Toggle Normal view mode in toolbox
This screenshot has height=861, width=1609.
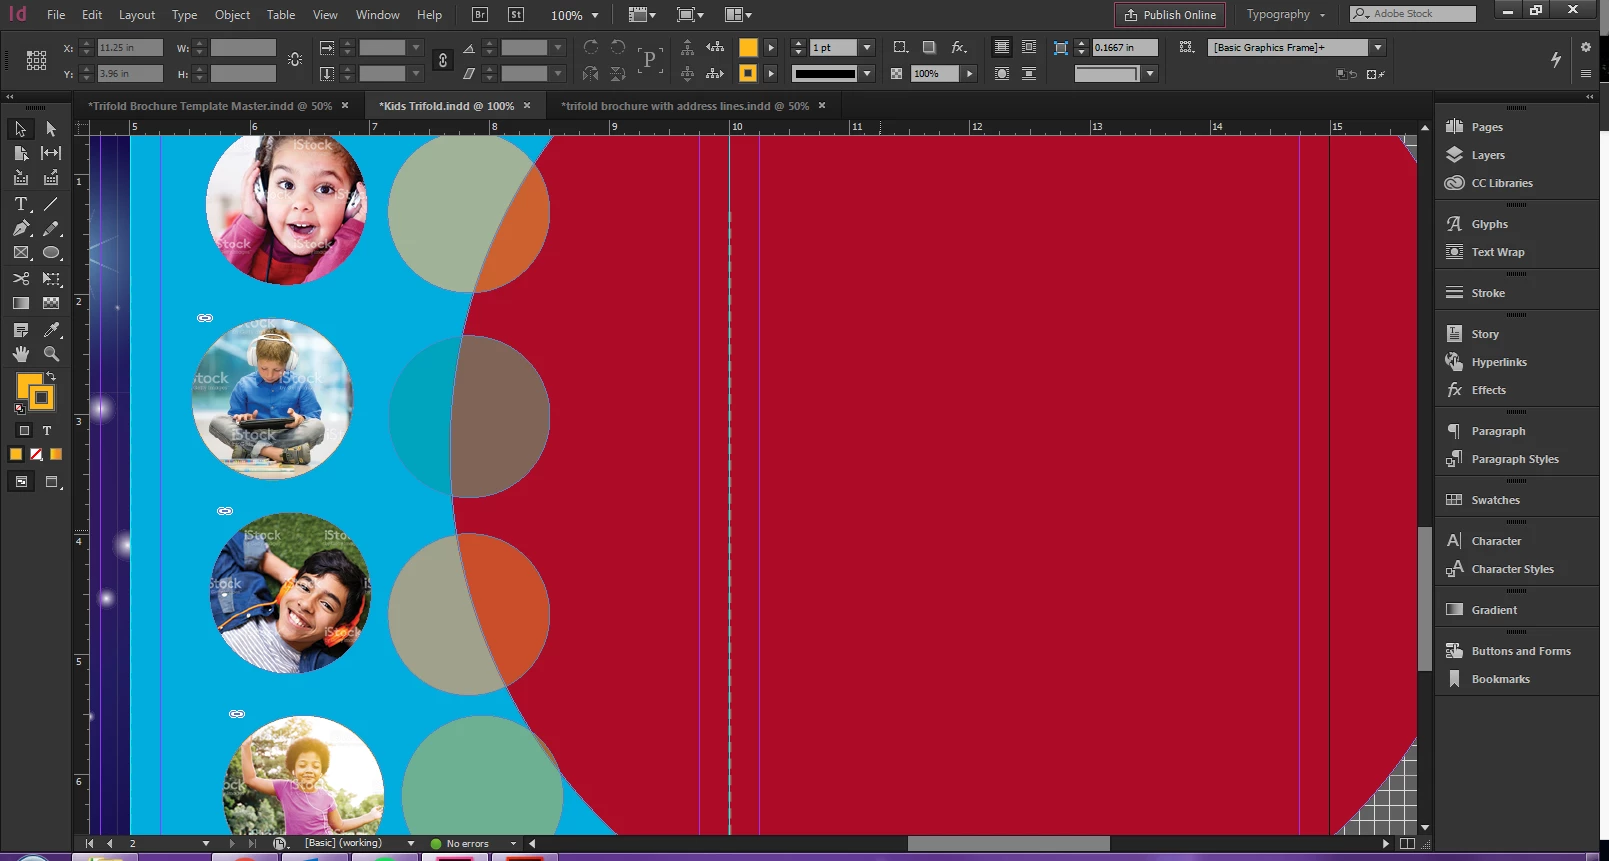[21, 482]
